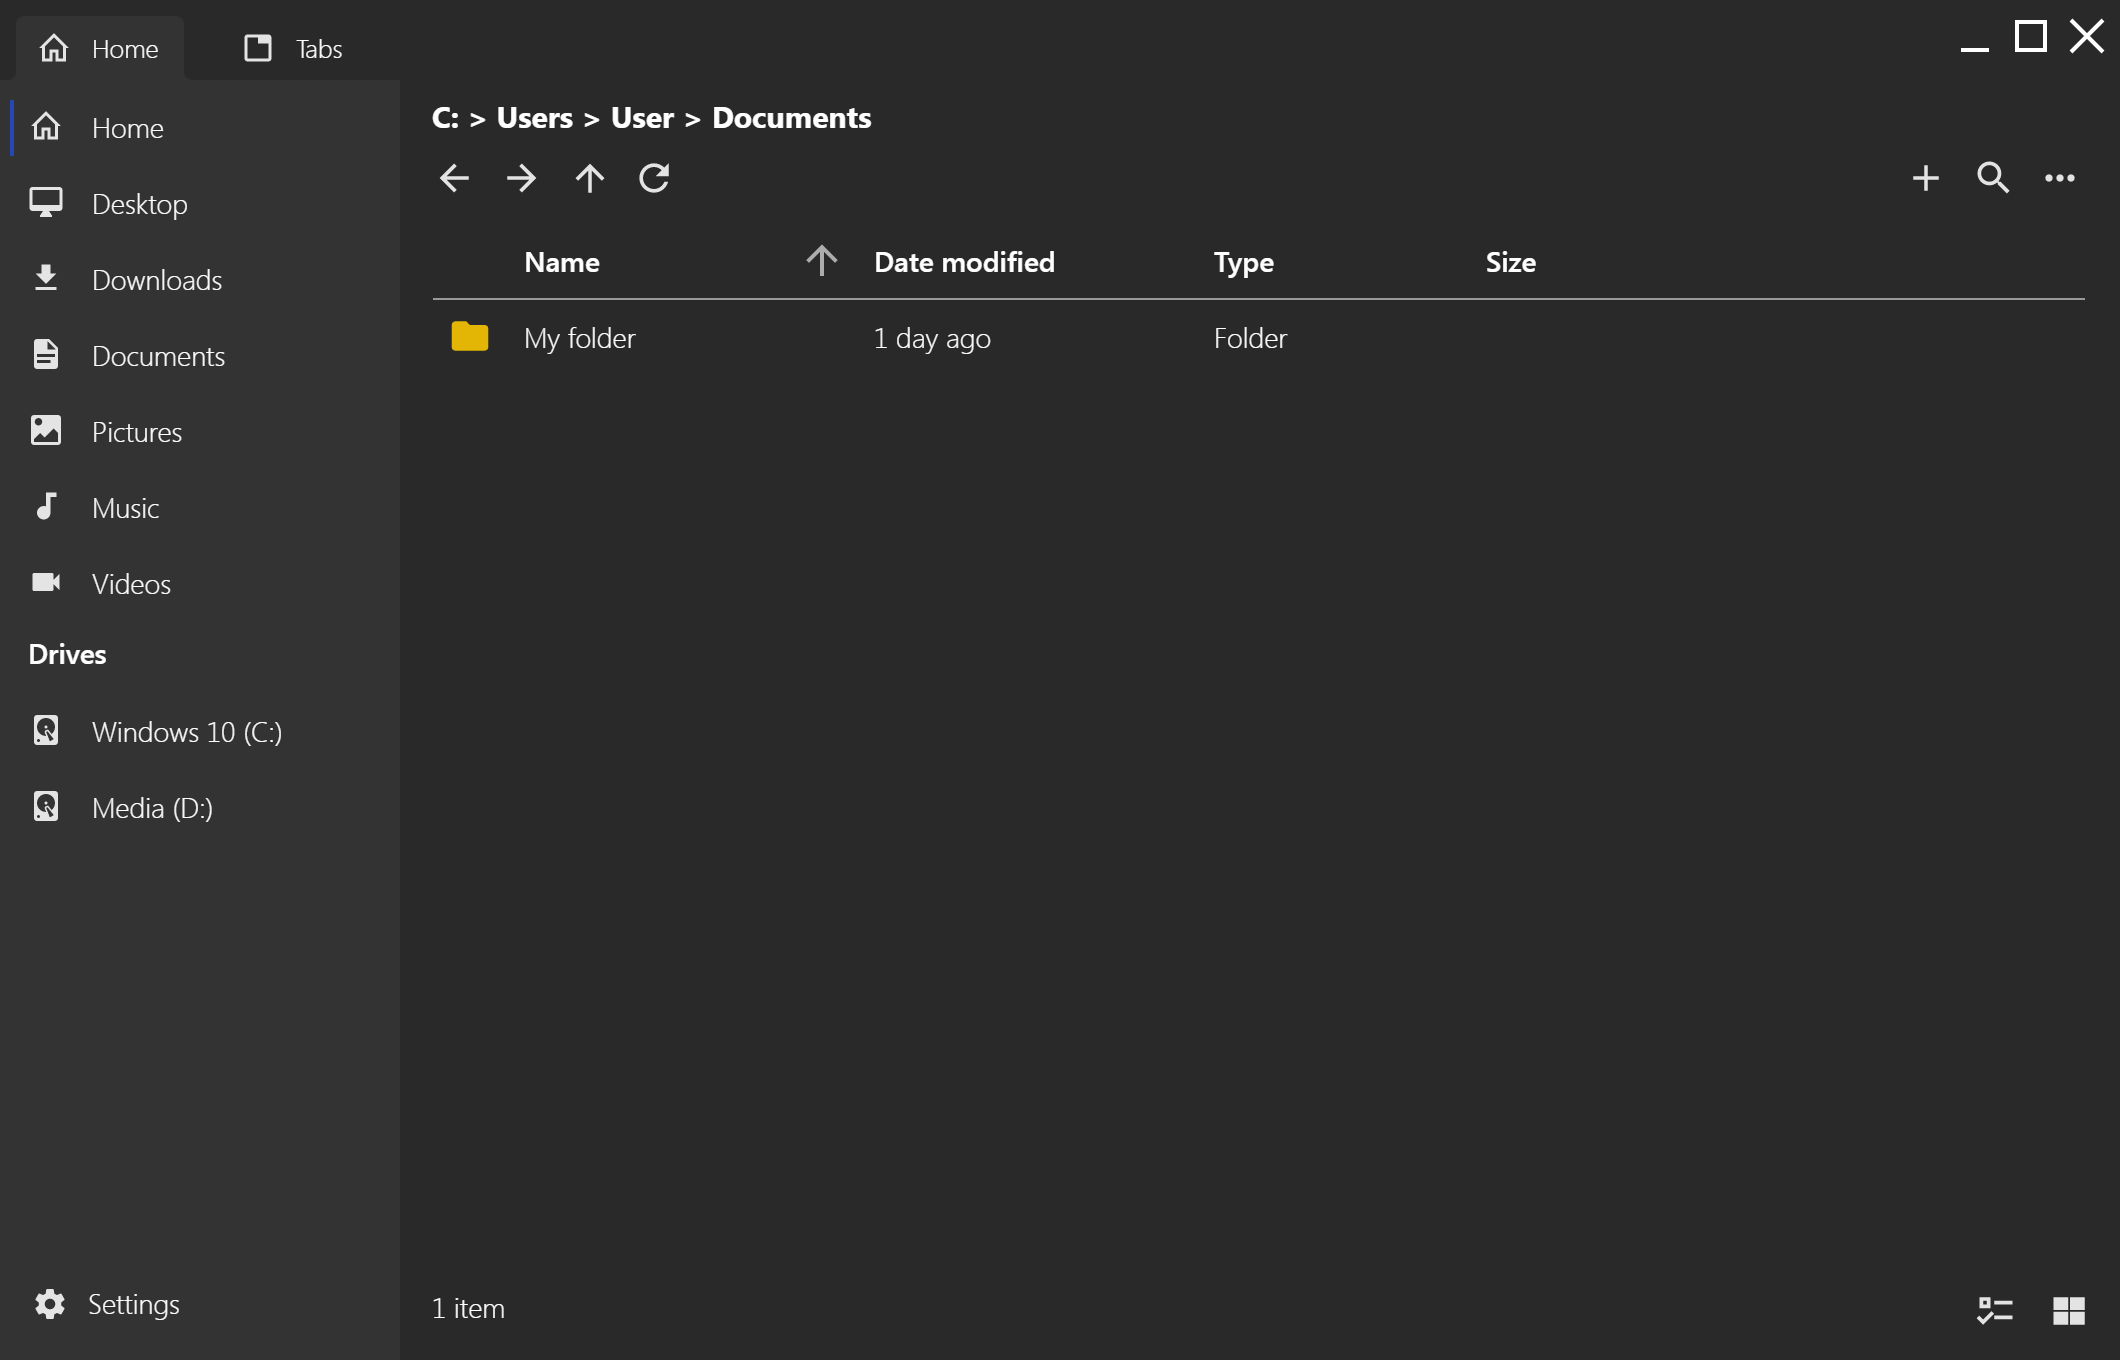Open the more options overflow menu
The width and height of the screenshot is (2120, 1360).
2060,178
